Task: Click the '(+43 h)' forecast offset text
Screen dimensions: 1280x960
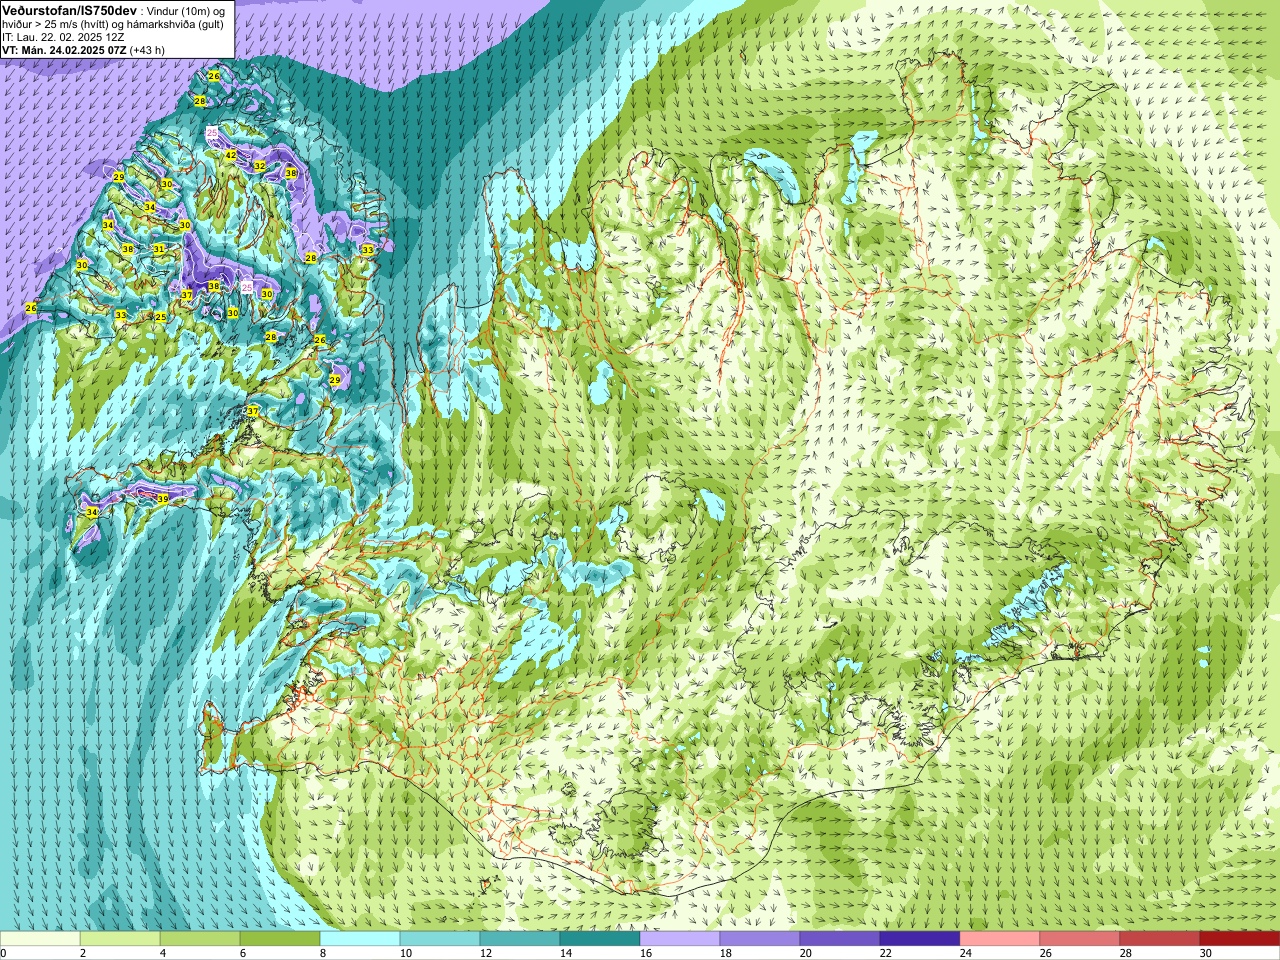Action: [147, 50]
